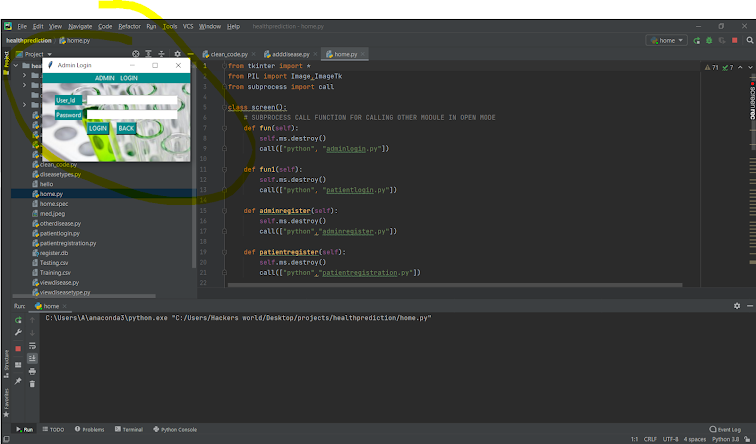
Task: Toggle the Structure side tool button
Action: [x=6, y=364]
